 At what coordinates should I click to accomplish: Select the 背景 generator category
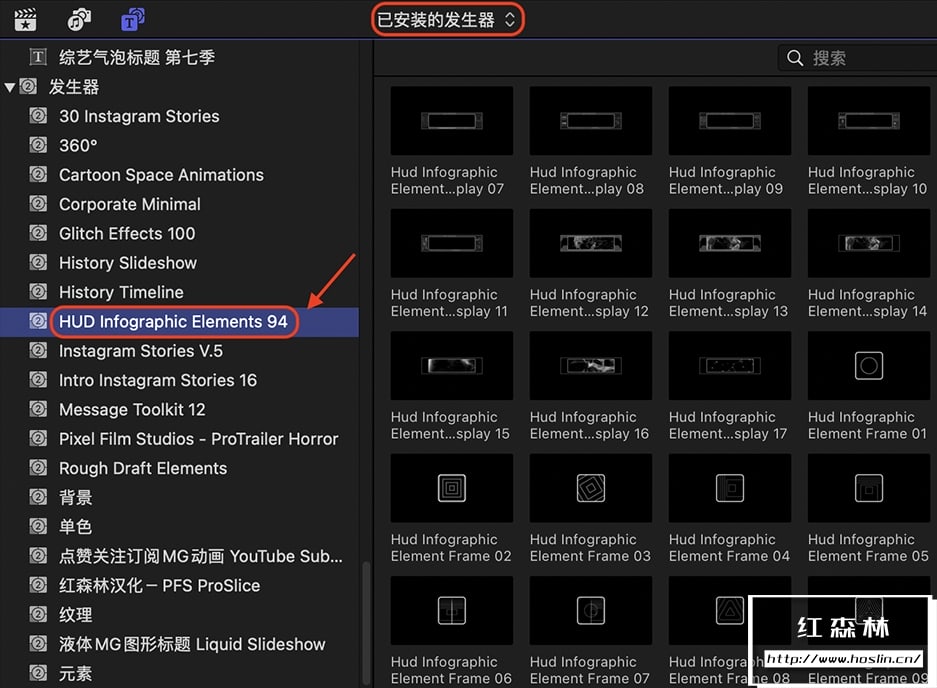click(x=75, y=497)
